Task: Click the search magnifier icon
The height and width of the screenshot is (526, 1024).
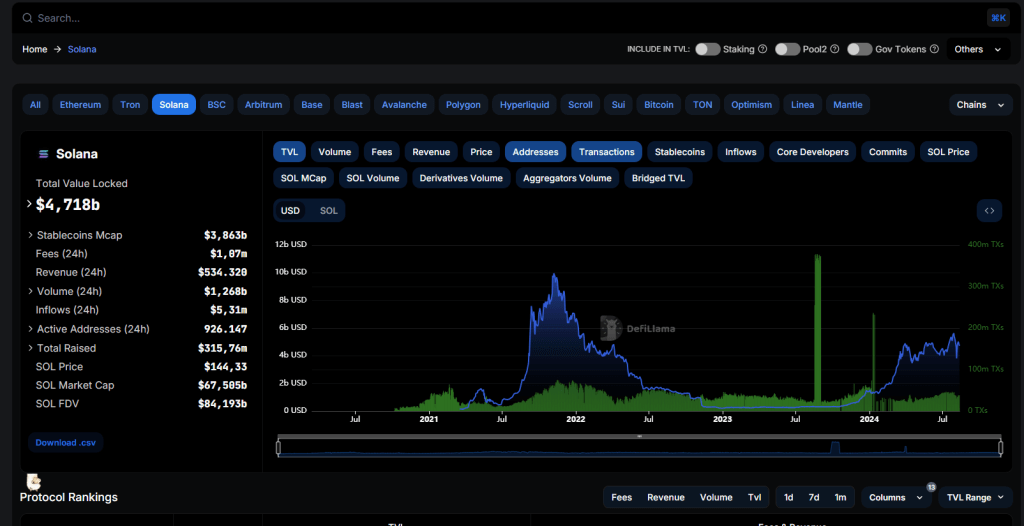Action: coord(27,18)
